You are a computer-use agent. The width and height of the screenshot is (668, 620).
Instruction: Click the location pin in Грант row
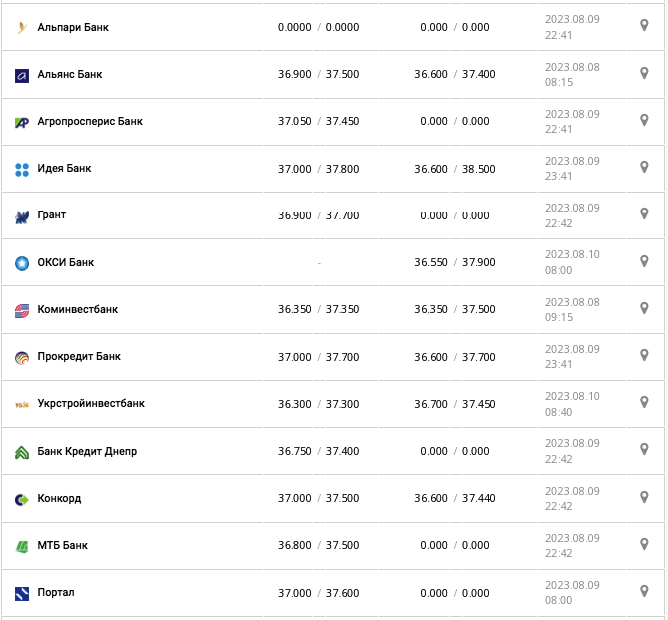click(644, 214)
